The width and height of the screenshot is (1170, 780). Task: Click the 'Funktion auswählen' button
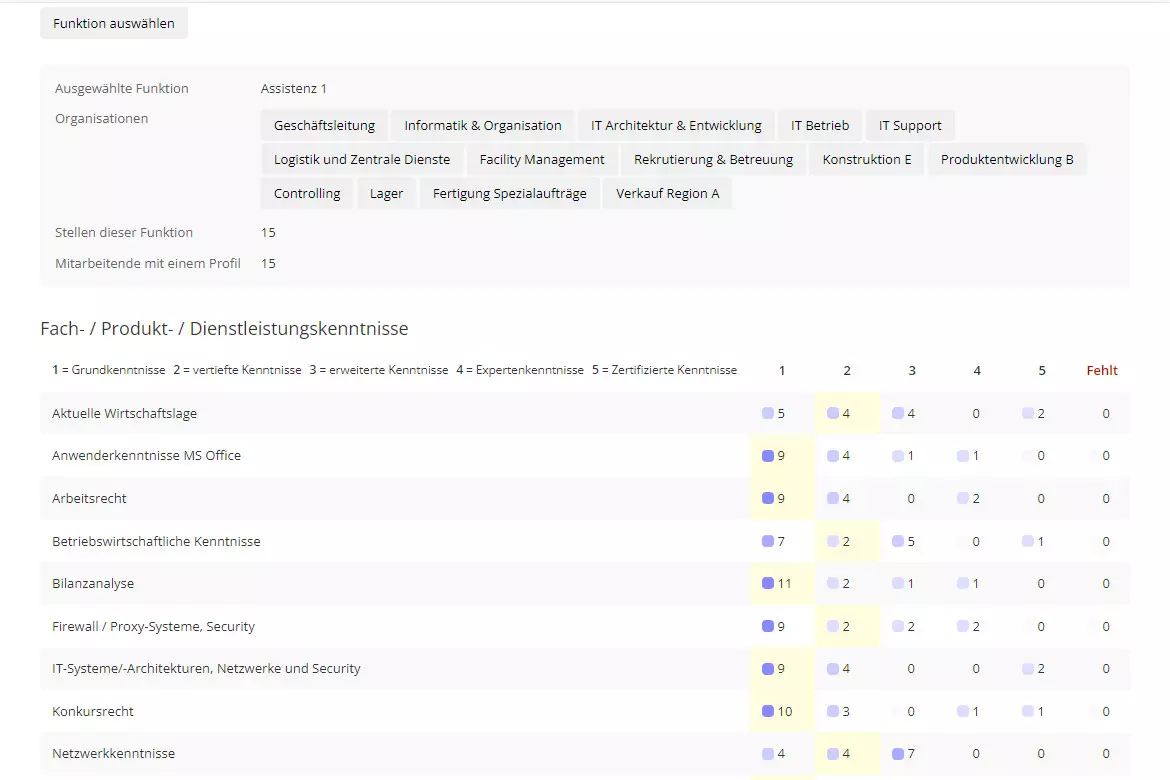pos(113,23)
